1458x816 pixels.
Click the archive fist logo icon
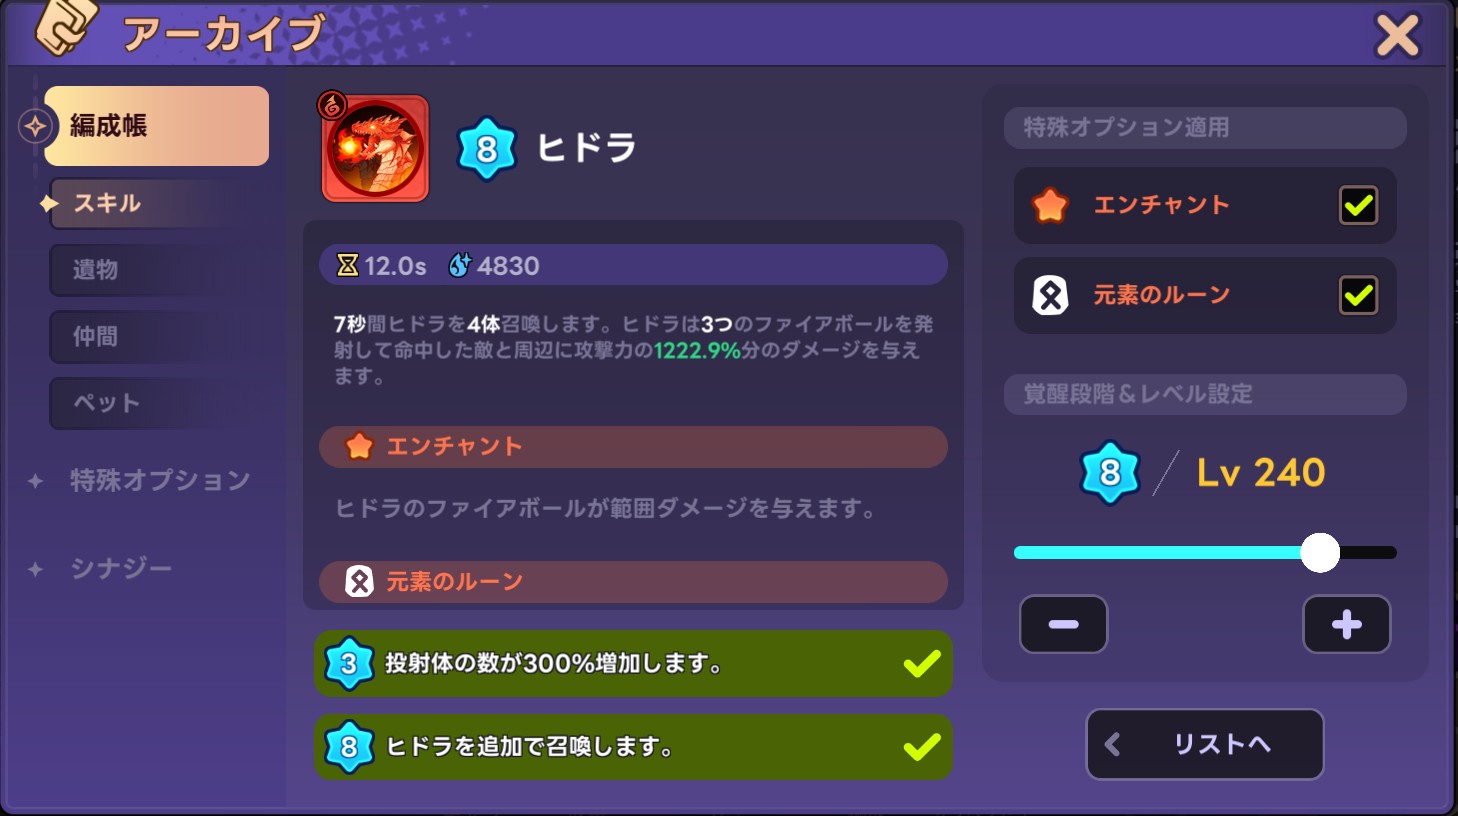coord(66,27)
